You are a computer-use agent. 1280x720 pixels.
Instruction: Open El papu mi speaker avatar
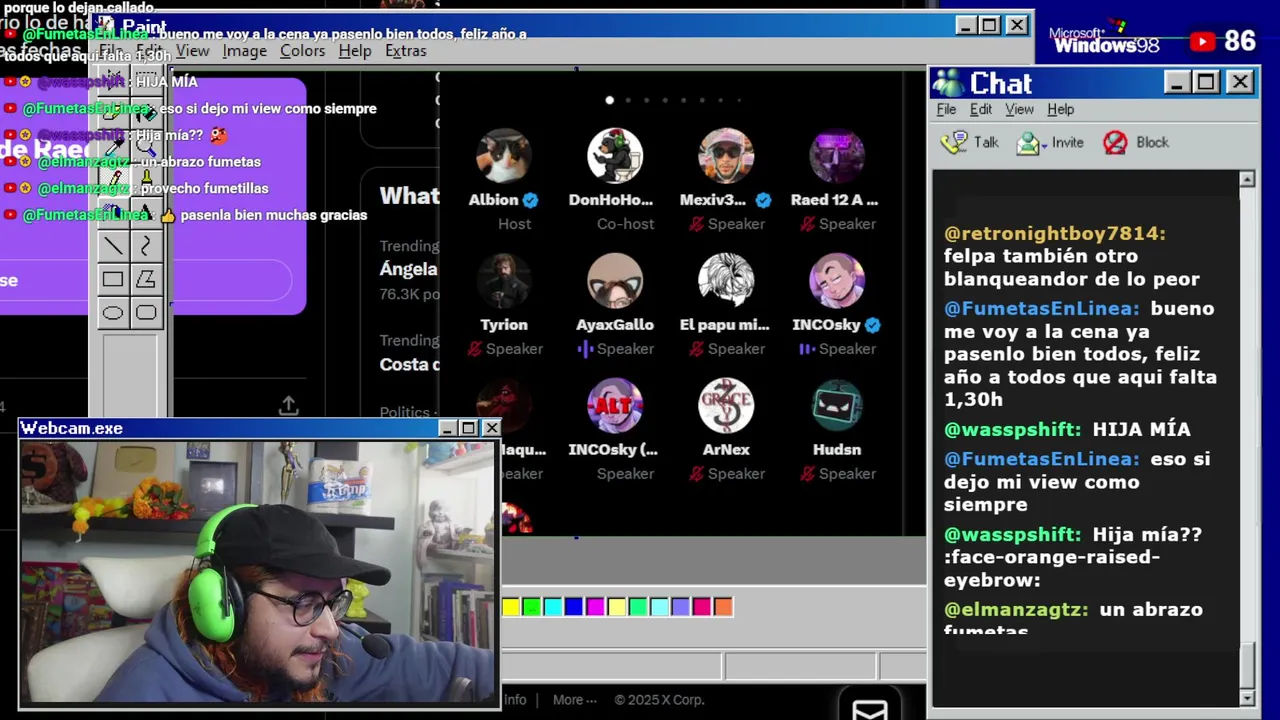click(726, 281)
